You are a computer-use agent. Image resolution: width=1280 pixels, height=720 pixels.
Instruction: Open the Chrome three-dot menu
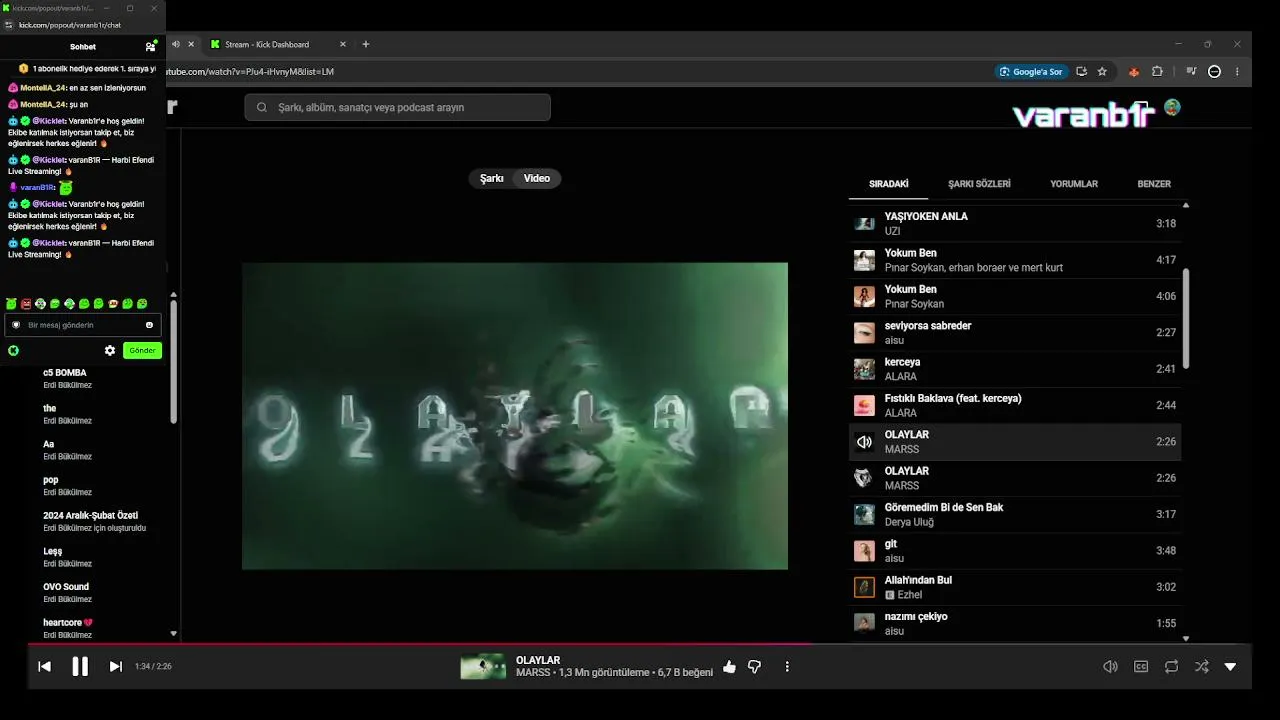click(x=1237, y=72)
